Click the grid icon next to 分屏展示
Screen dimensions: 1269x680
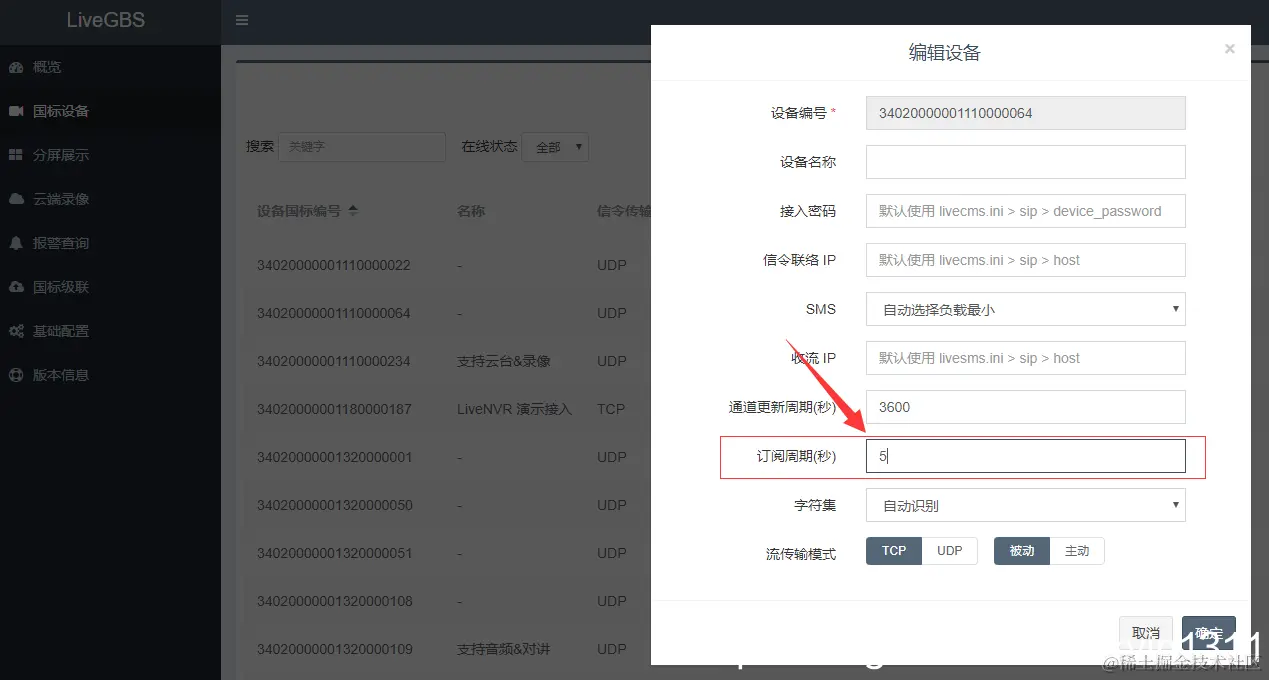16,155
